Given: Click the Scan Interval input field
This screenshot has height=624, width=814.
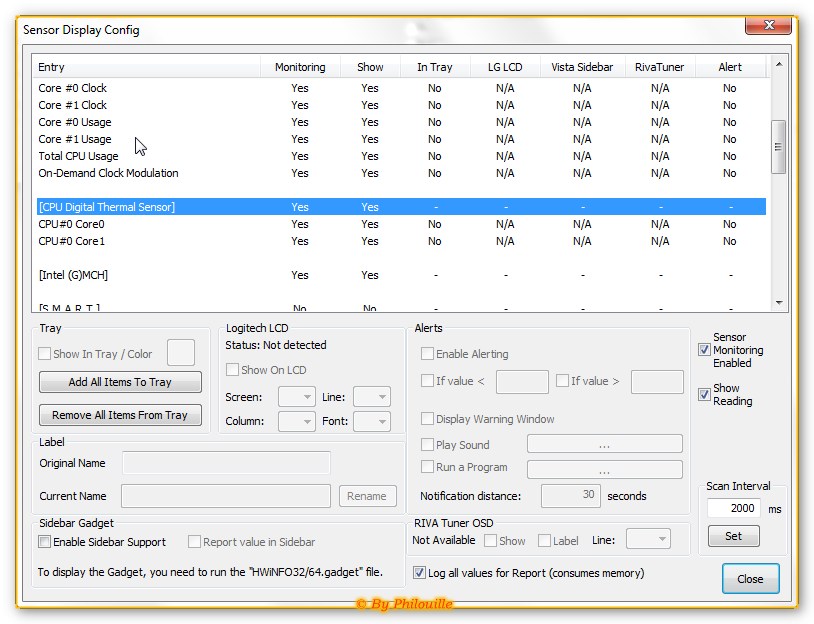Looking at the screenshot, I should pyautogui.click(x=732, y=508).
